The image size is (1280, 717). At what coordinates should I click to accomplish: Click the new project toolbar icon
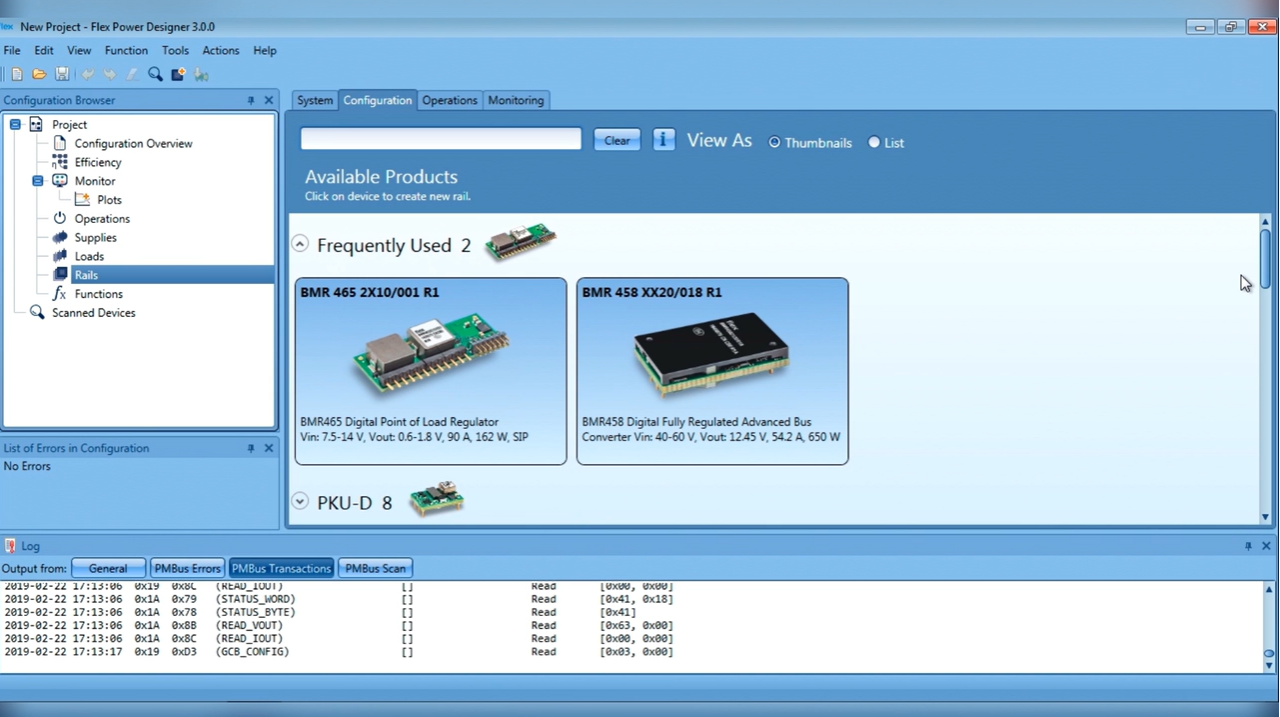[x=17, y=74]
